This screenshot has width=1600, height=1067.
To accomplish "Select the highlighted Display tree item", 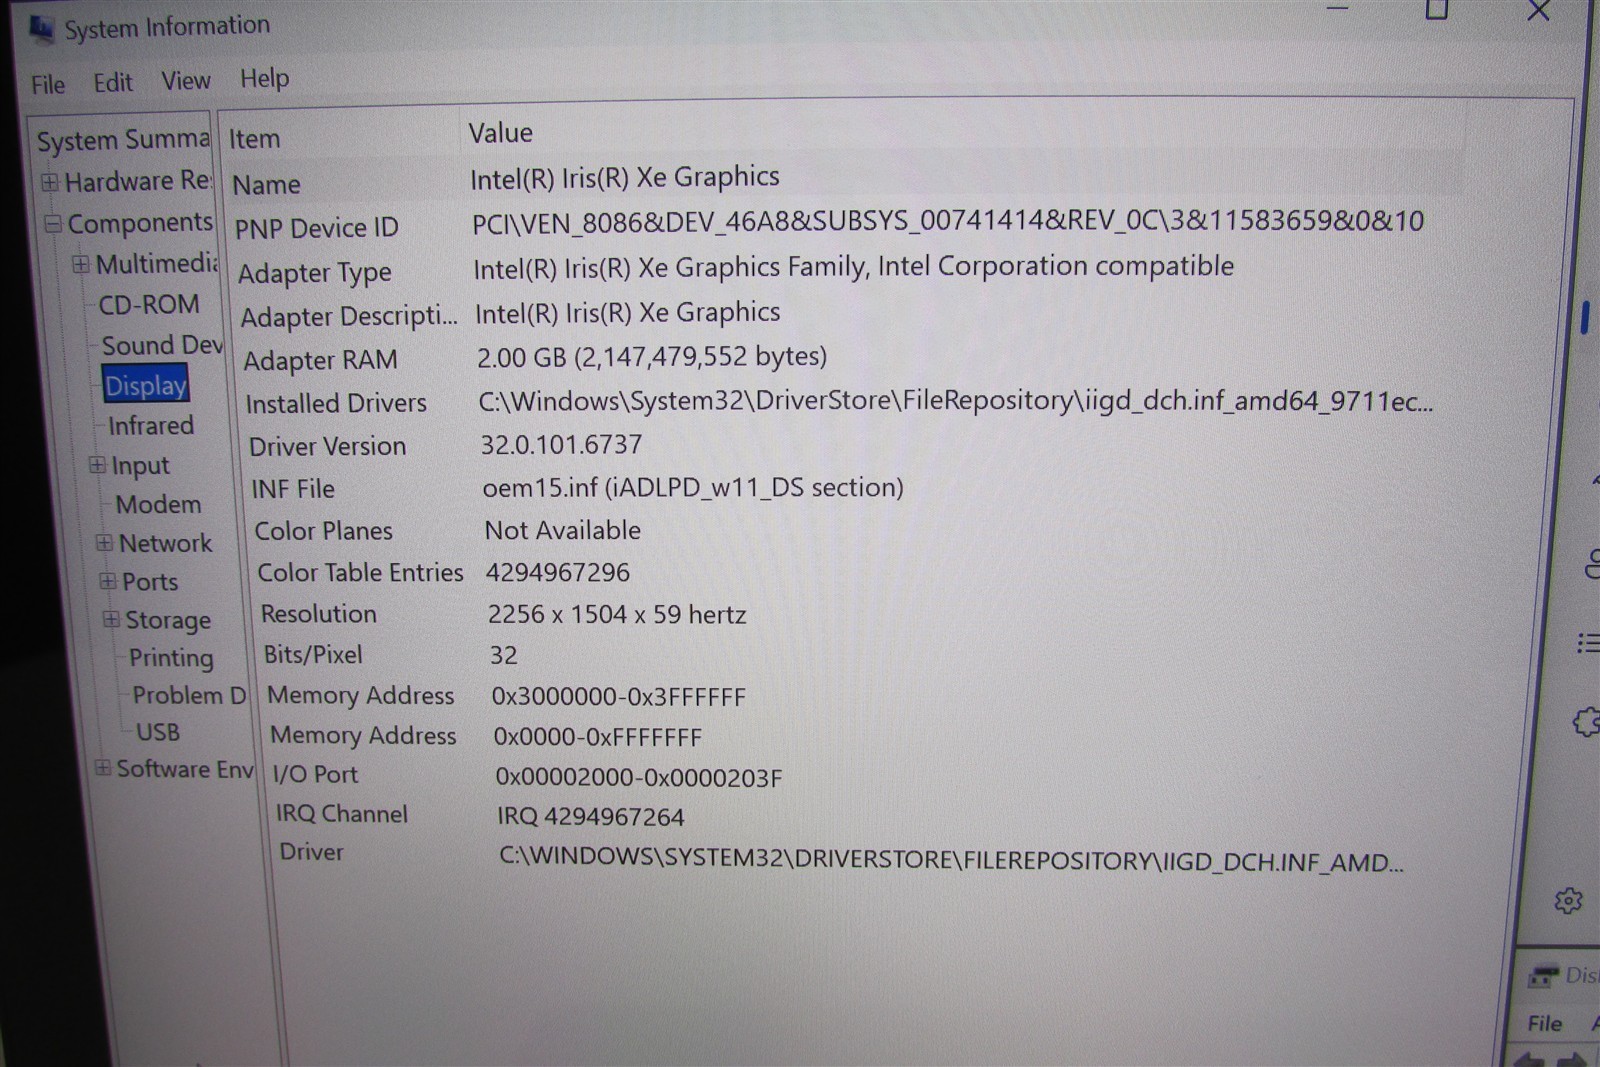I will tap(146, 385).
